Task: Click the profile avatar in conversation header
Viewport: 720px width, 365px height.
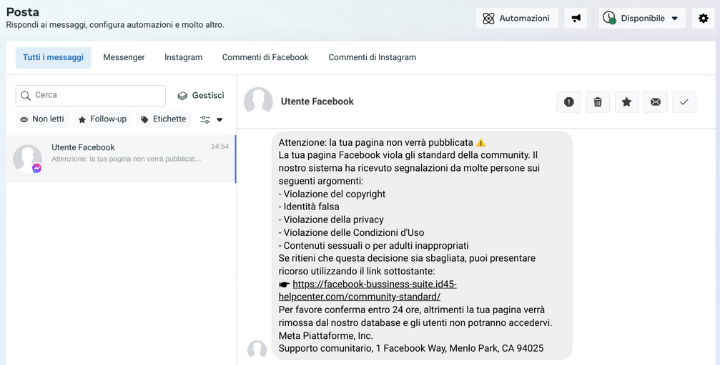Action: 259,101
